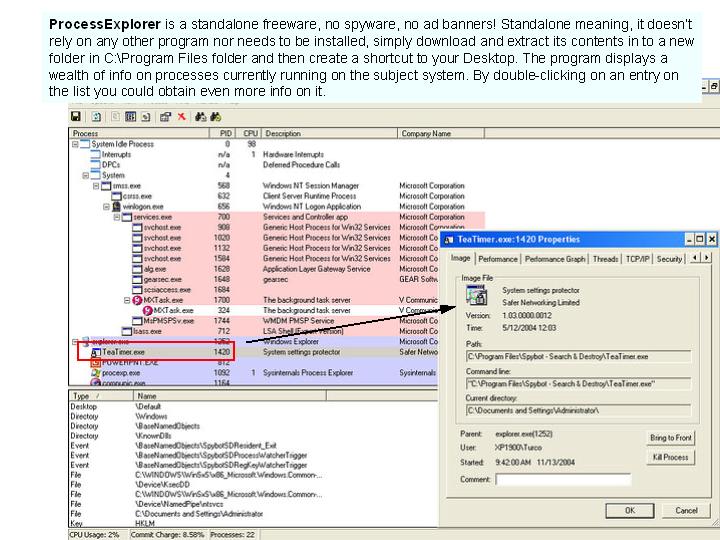Click the toolbar icon before Properties

click(x=146, y=117)
